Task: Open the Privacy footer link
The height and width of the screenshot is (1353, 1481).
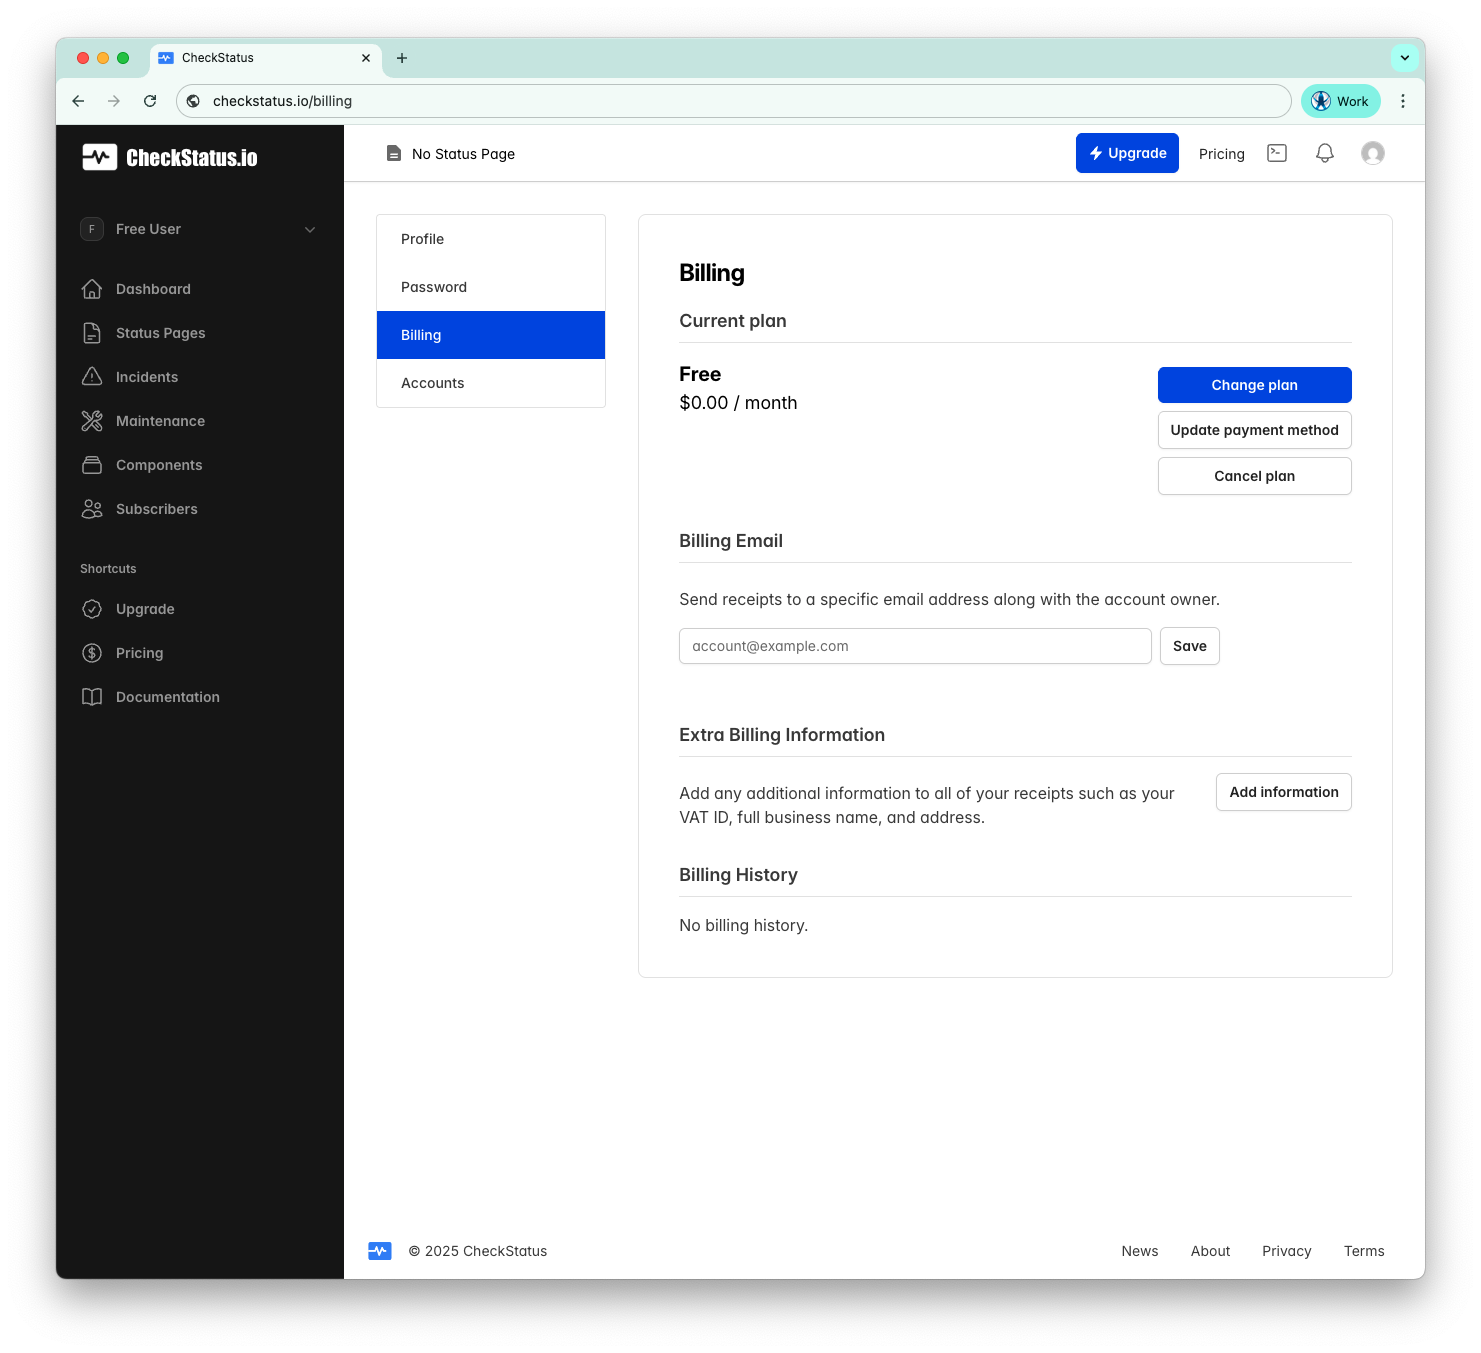Action: (1286, 1251)
